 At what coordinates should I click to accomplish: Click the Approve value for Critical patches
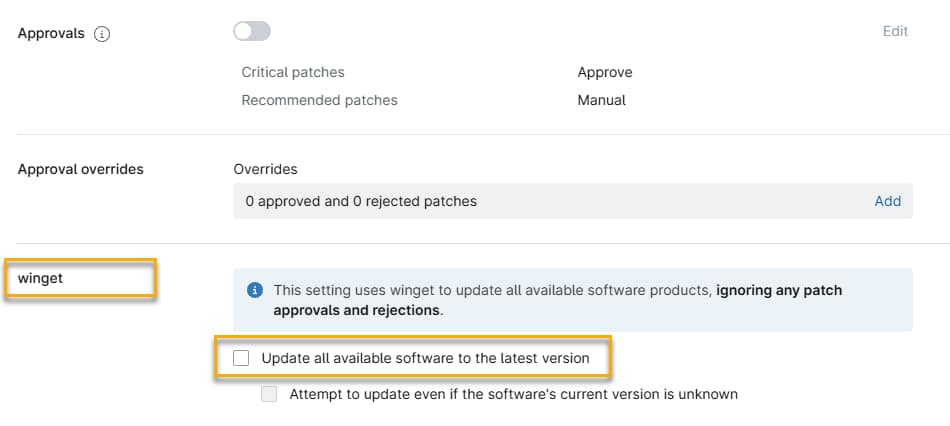click(605, 72)
